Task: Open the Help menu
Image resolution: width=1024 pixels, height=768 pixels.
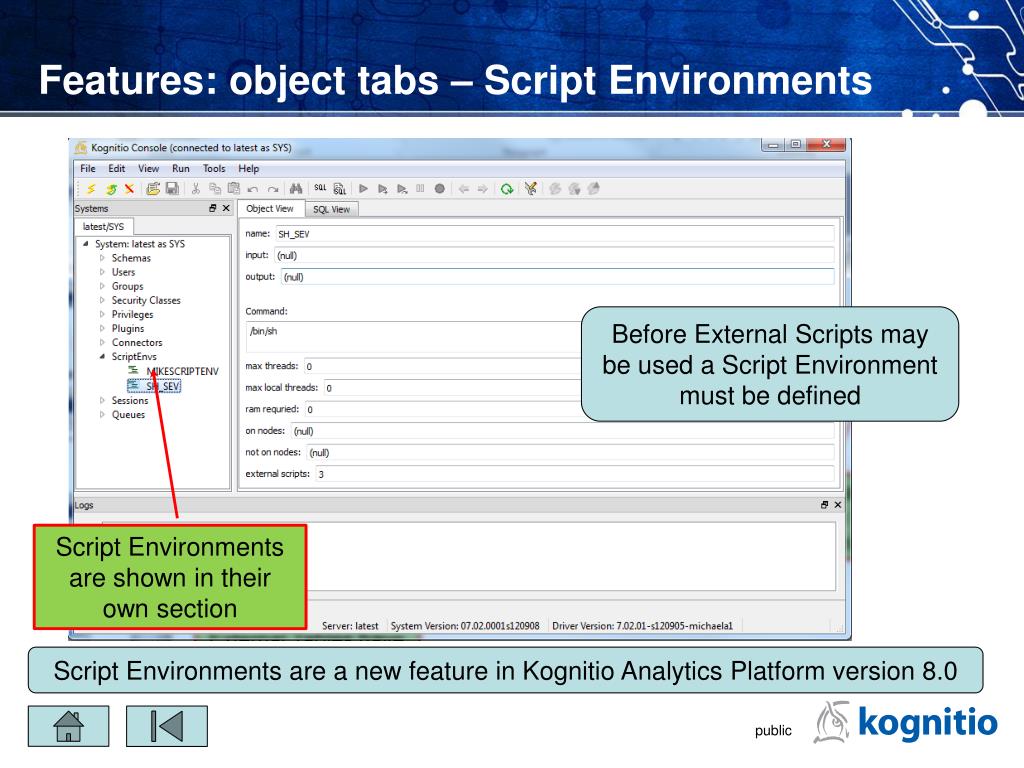Action: point(248,168)
